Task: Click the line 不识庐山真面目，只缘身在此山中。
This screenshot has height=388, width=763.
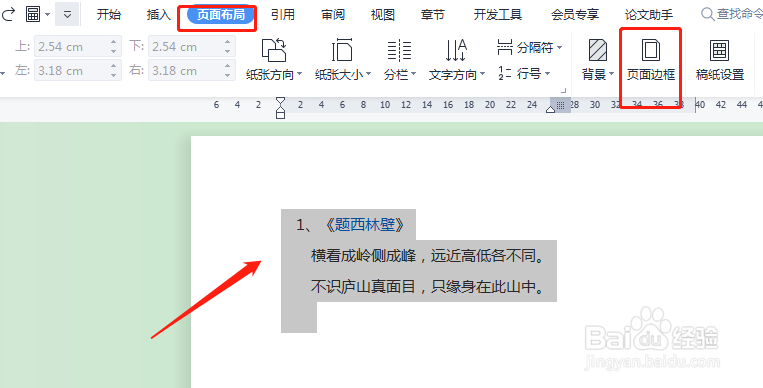Action: coord(428,287)
